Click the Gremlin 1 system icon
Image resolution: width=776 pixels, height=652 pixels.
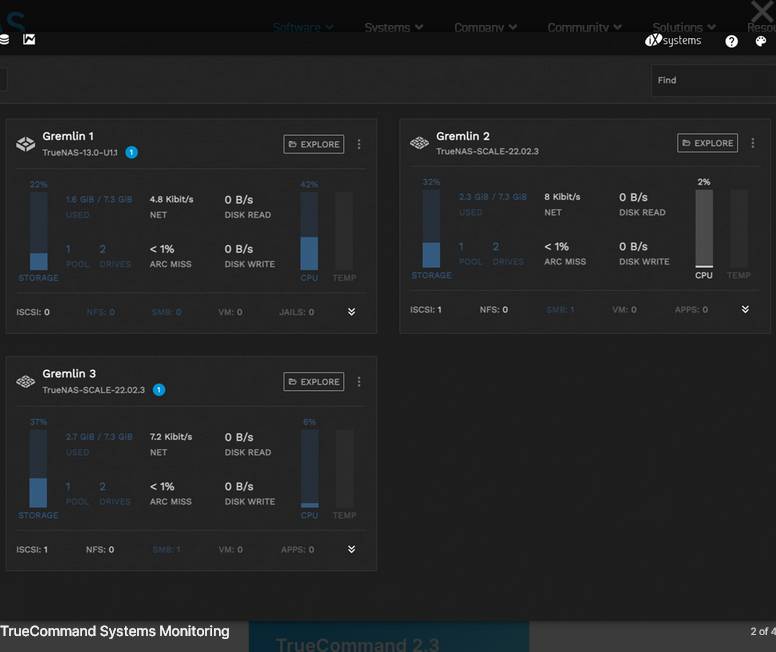pyautogui.click(x=26, y=144)
